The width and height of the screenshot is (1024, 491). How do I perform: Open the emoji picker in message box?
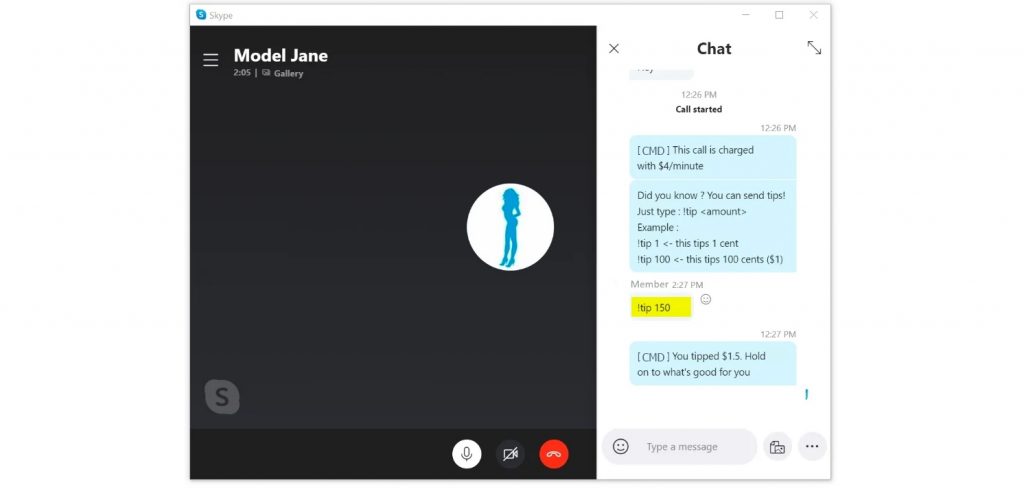(620, 447)
